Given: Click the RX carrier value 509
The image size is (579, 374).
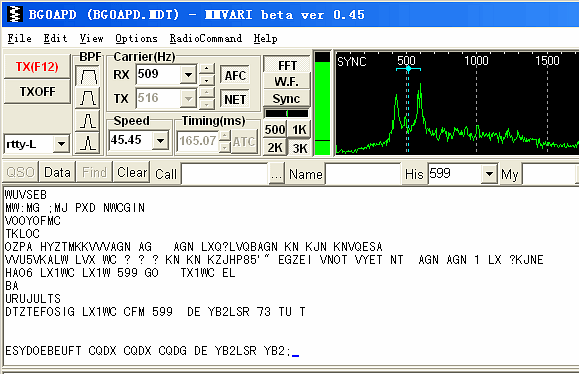Looking at the screenshot, I should point(158,75).
